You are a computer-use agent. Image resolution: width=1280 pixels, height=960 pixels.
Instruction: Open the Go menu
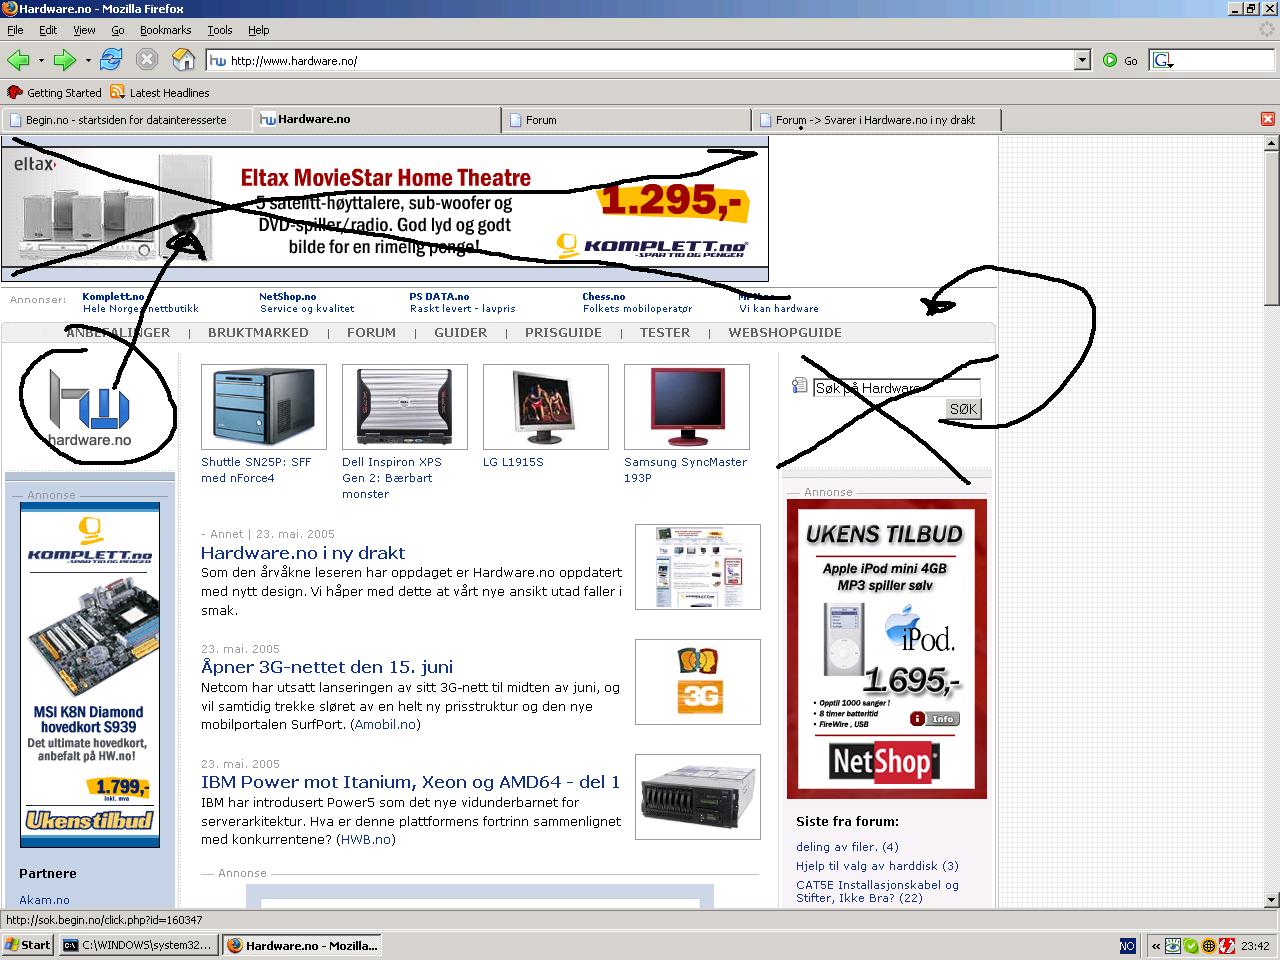click(118, 30)
